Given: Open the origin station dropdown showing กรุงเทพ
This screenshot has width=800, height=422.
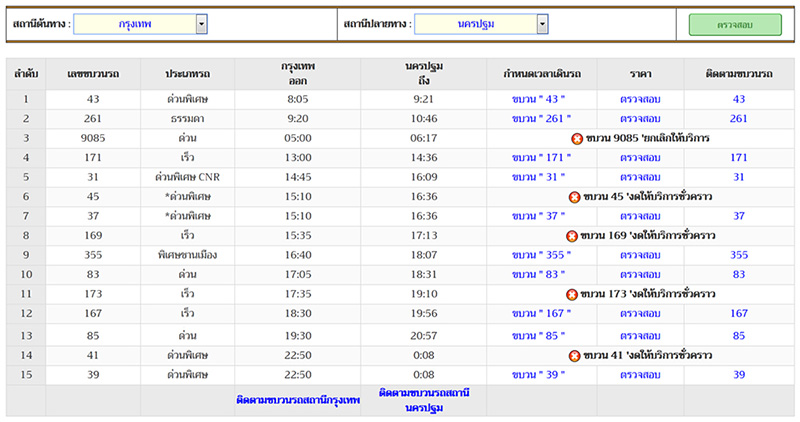Looking at the screenshot, I should (x=201, y=24).
